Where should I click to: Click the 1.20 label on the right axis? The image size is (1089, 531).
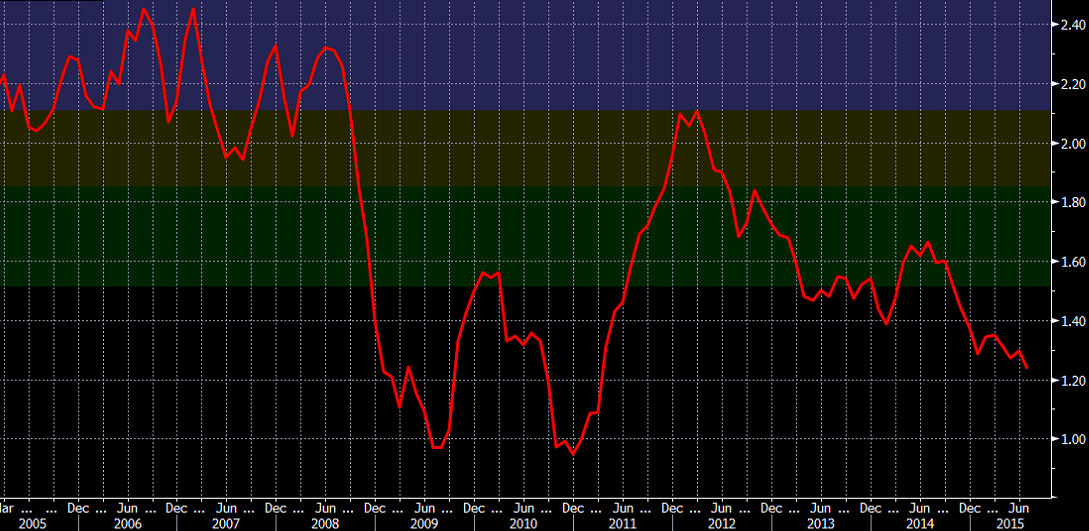pyautogui.click(x=1072, y=380)
